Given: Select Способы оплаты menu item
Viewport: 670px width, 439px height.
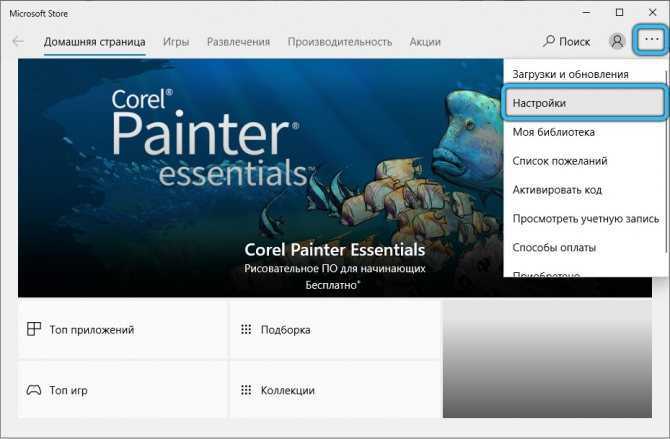Looking at the screenshot, I should 585,247.
